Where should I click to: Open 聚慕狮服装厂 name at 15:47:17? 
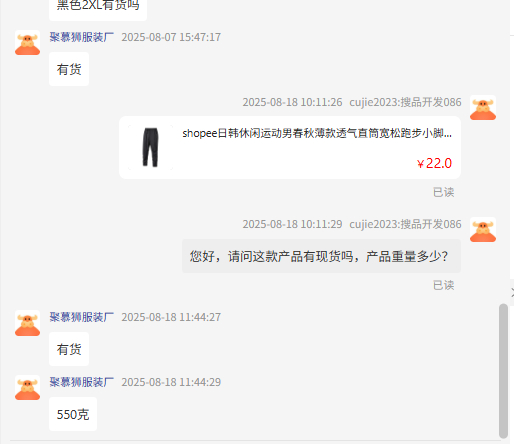pos(82,37)
